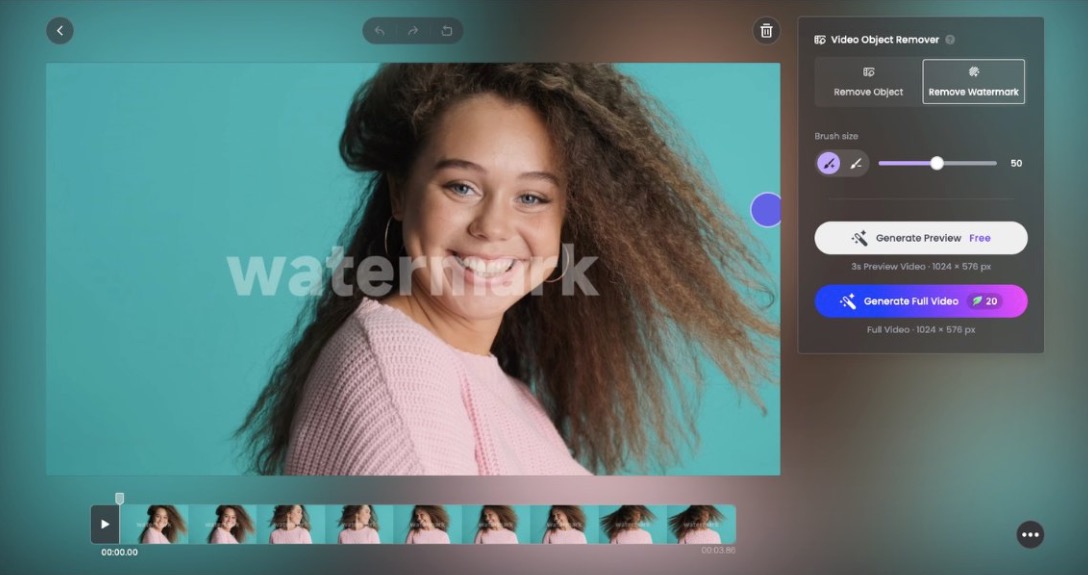Image resolution: width=1088 pixels, height=575 pixels.
Task: Select the eraser brush tool
Action: (x=856, y=163)
